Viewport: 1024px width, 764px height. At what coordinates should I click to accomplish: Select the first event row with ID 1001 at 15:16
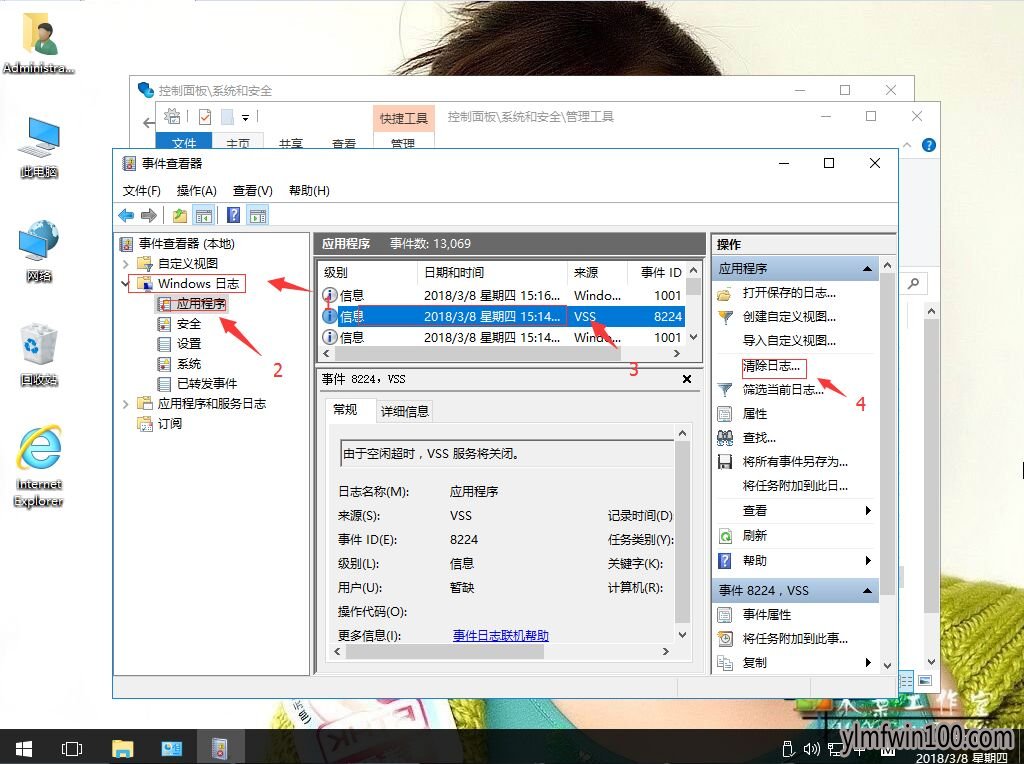(x=502, y=295)
